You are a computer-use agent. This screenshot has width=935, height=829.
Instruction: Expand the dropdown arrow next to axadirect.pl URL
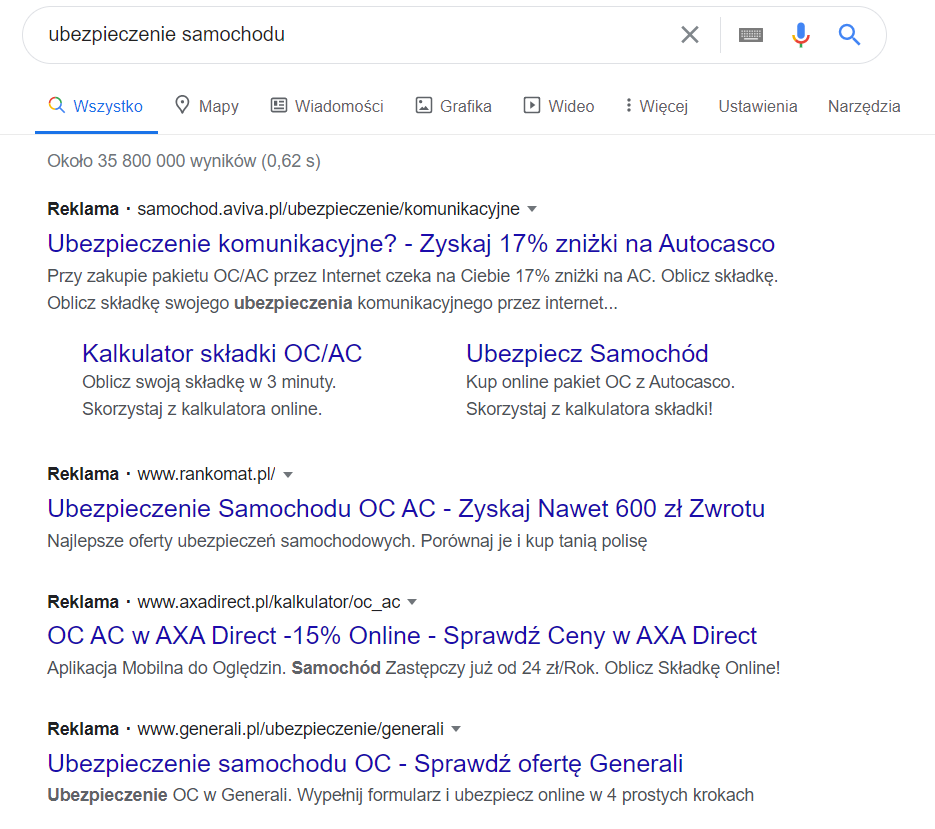(412, 602)
